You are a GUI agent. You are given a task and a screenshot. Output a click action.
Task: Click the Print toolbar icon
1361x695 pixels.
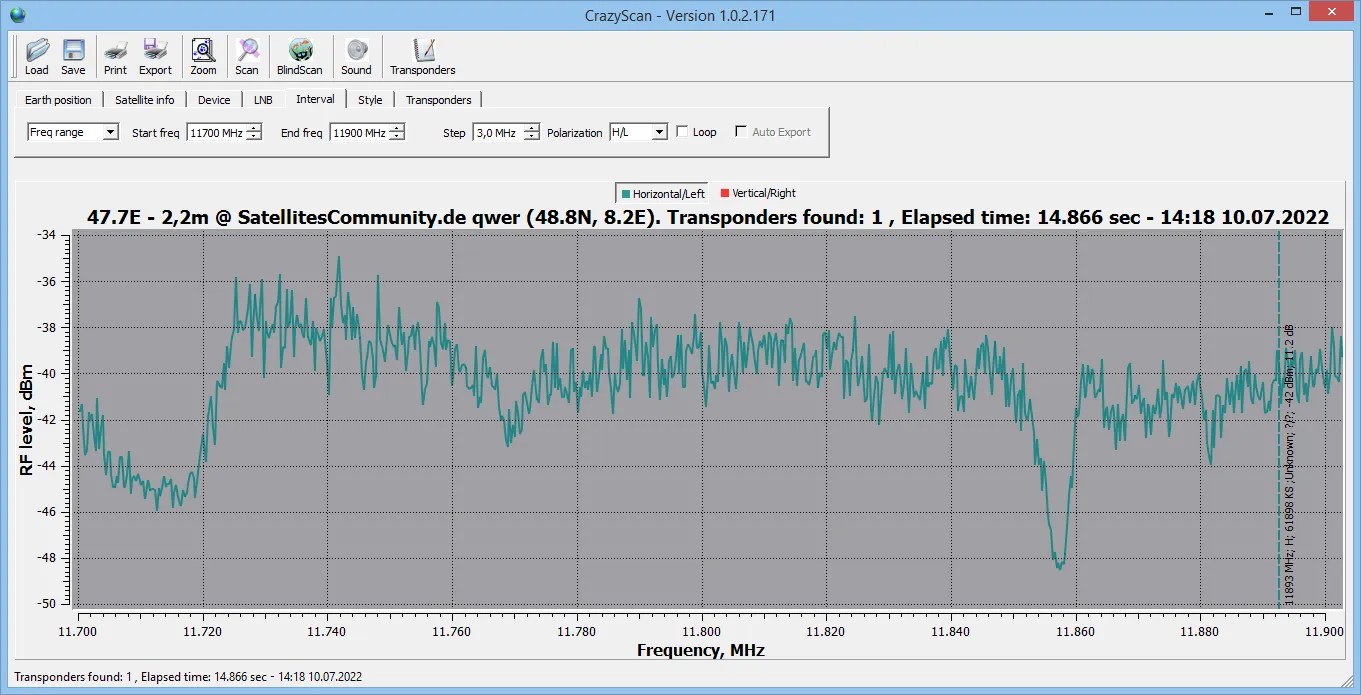point(115,56)
